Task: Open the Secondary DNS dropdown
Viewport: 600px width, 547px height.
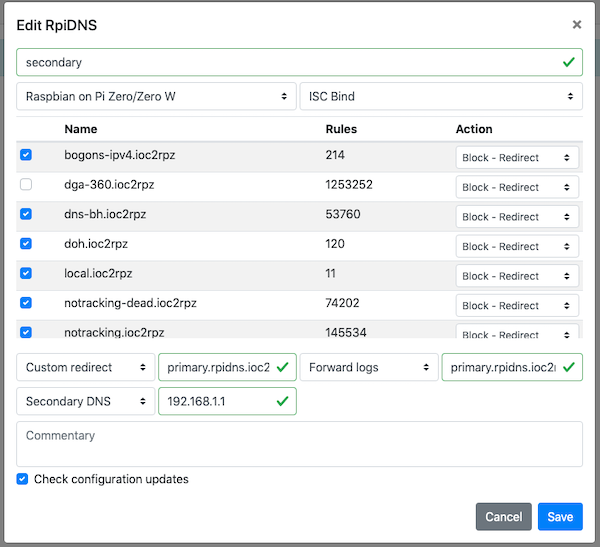Action: [86, 401]
